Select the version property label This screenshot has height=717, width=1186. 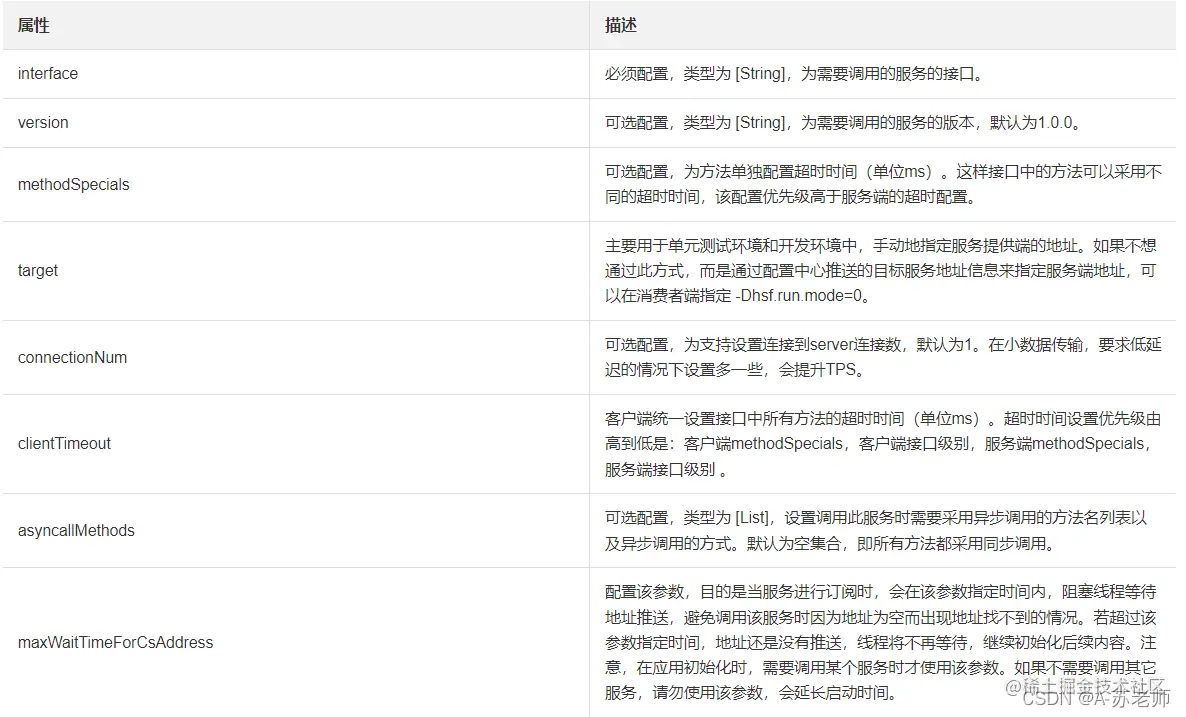pyautogui.click(x=42, y=122)
